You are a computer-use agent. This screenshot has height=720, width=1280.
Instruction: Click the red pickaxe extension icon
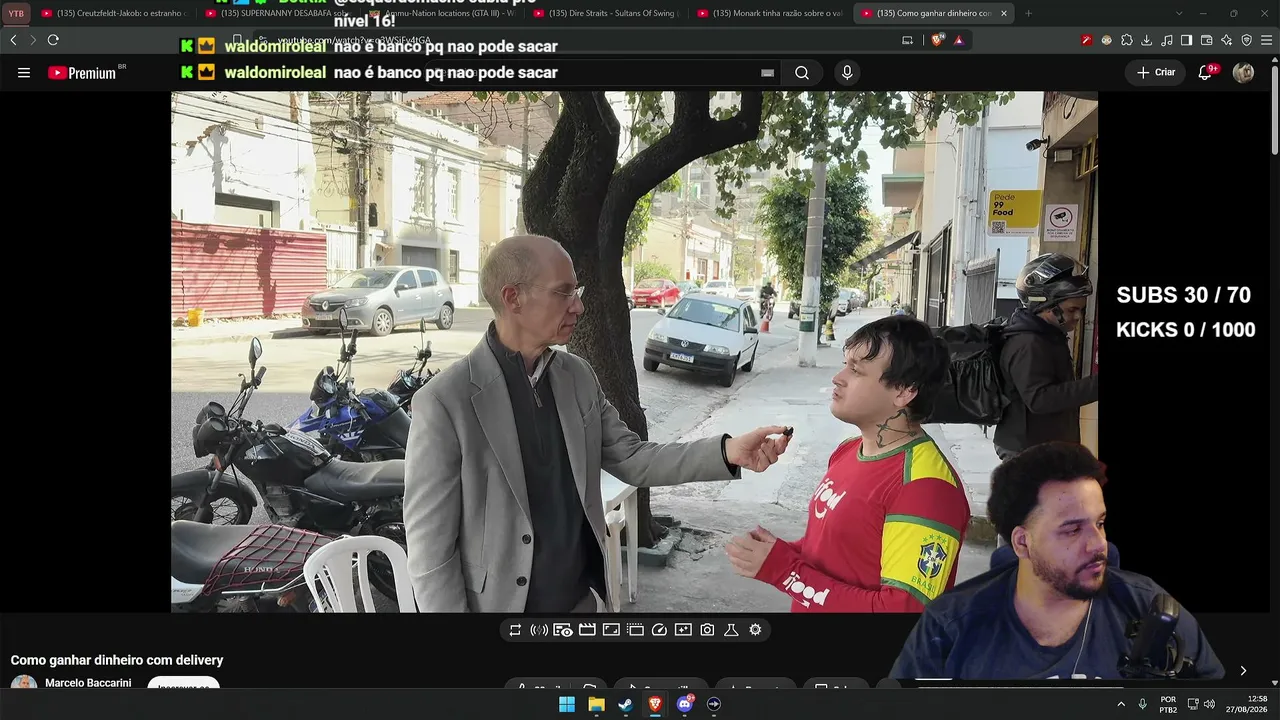coord(1086,40)
